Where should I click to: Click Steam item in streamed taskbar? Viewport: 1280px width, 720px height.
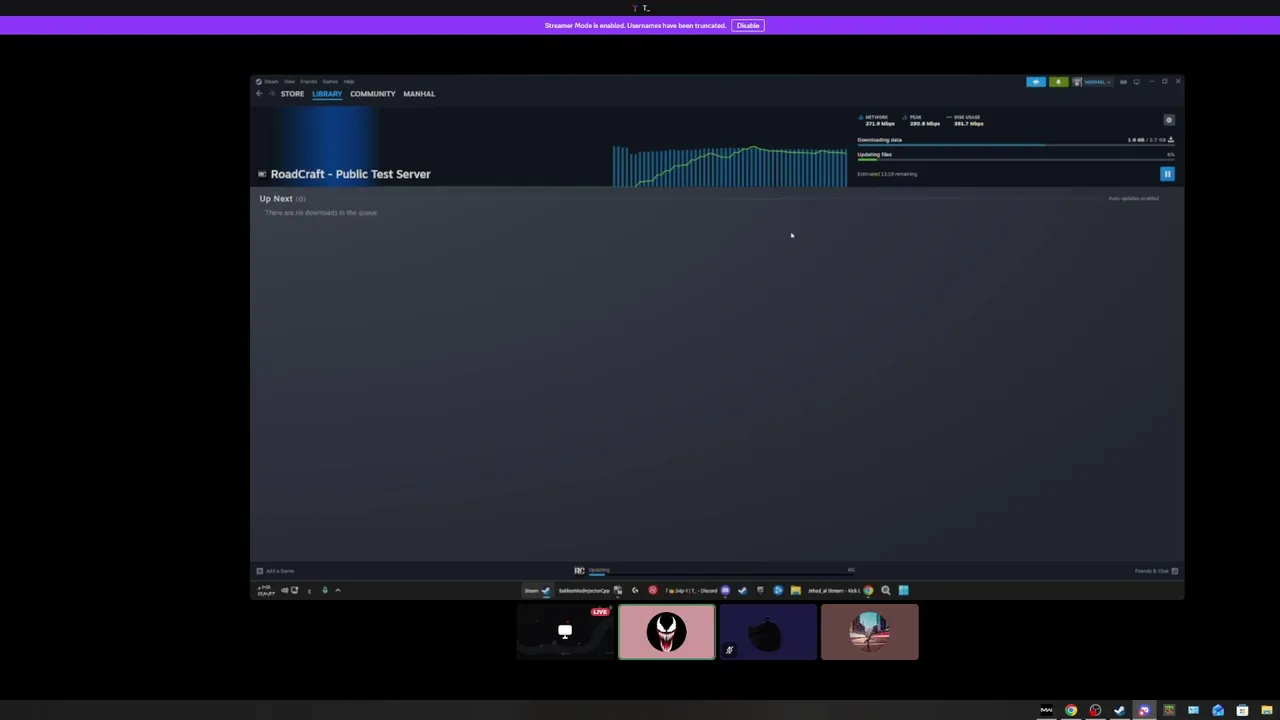pyautogui.click(x=538, y=590)
